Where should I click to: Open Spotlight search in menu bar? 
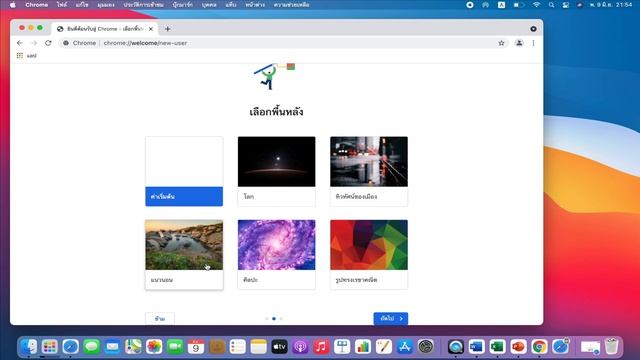551,5
